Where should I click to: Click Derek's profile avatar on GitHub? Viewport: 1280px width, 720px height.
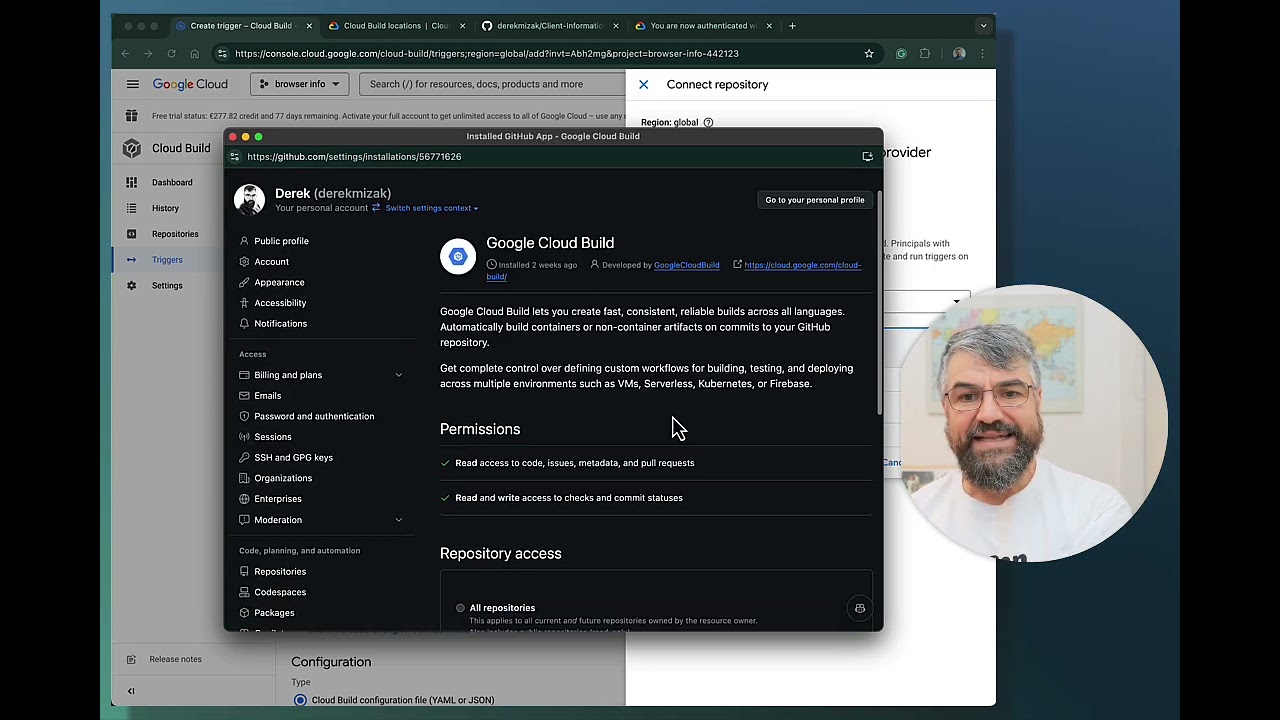249,200
